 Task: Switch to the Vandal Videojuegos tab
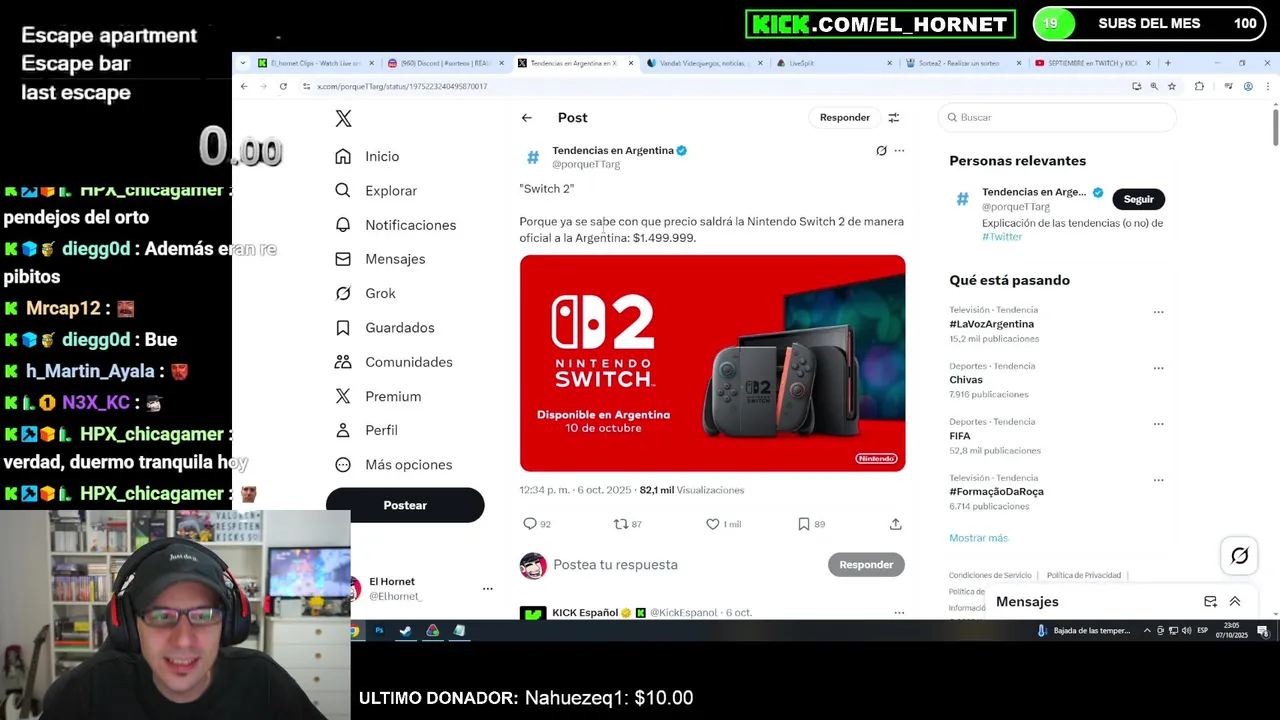(703, 63)
